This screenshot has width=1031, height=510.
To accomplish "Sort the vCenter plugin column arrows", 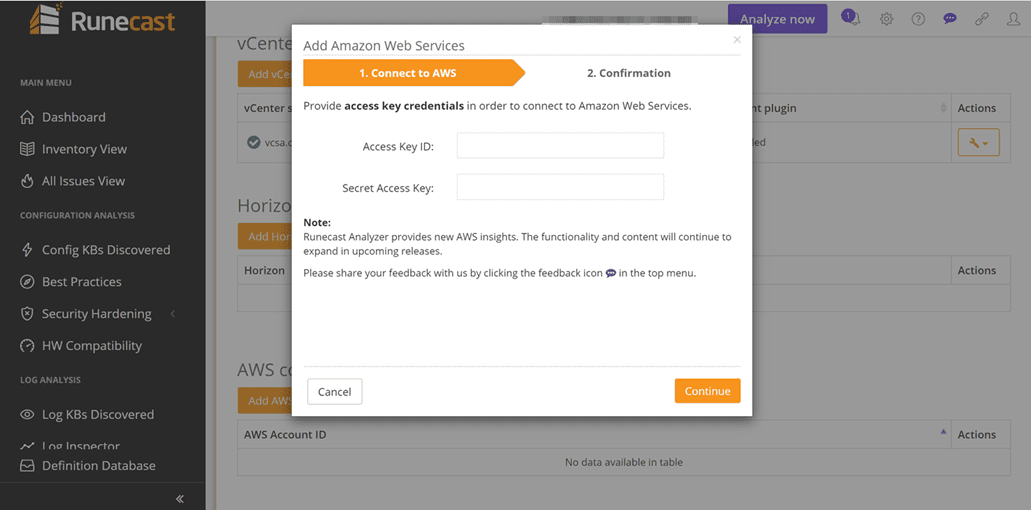I will coord(944,108).
